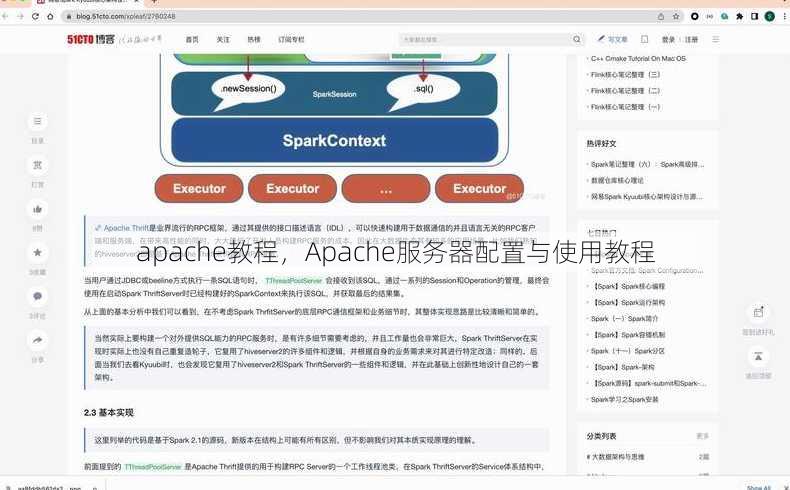Bookmark the page with the star icon
The image size is (790, 490).
coord(676,16)
